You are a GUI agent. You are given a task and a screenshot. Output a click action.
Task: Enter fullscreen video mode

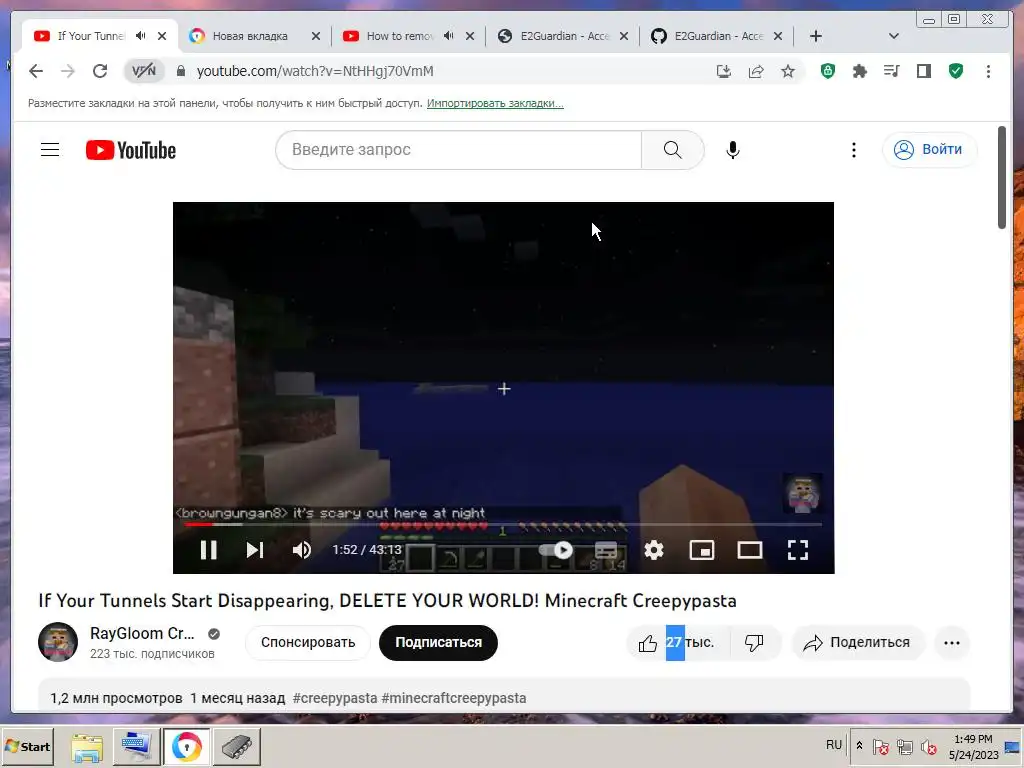pos(798,550)
